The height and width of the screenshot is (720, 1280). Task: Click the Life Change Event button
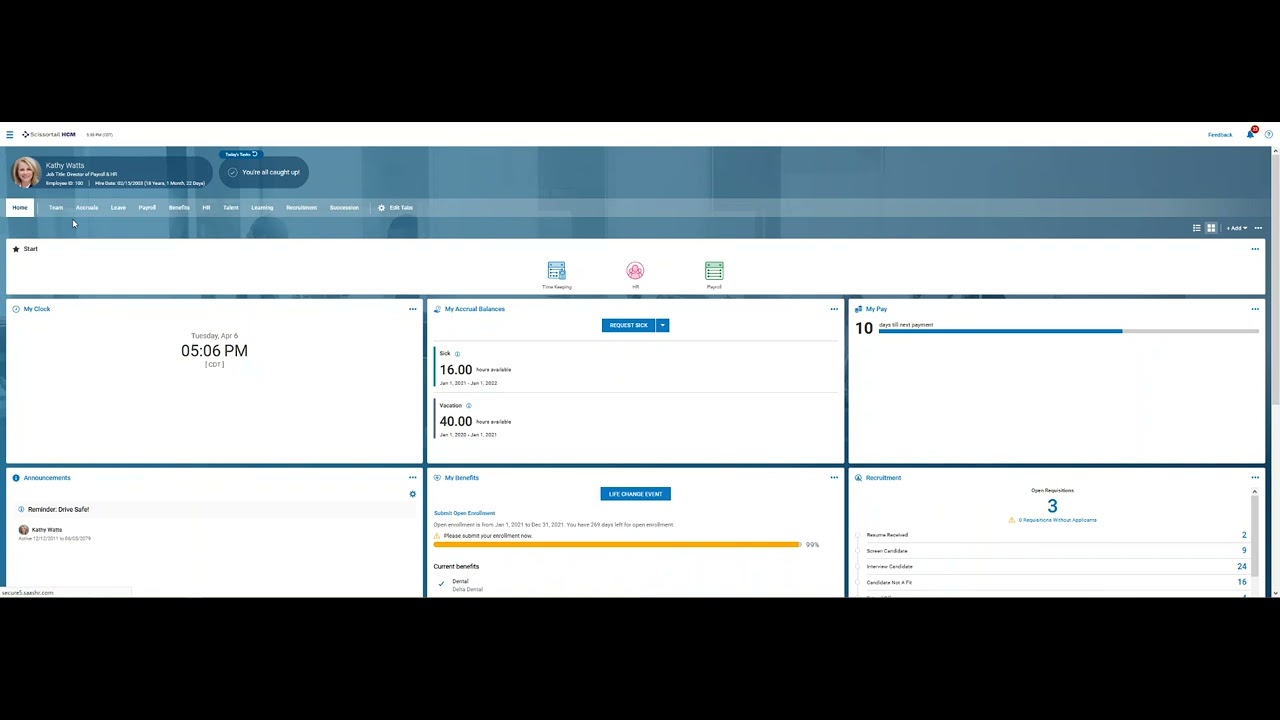coord(636,494)
